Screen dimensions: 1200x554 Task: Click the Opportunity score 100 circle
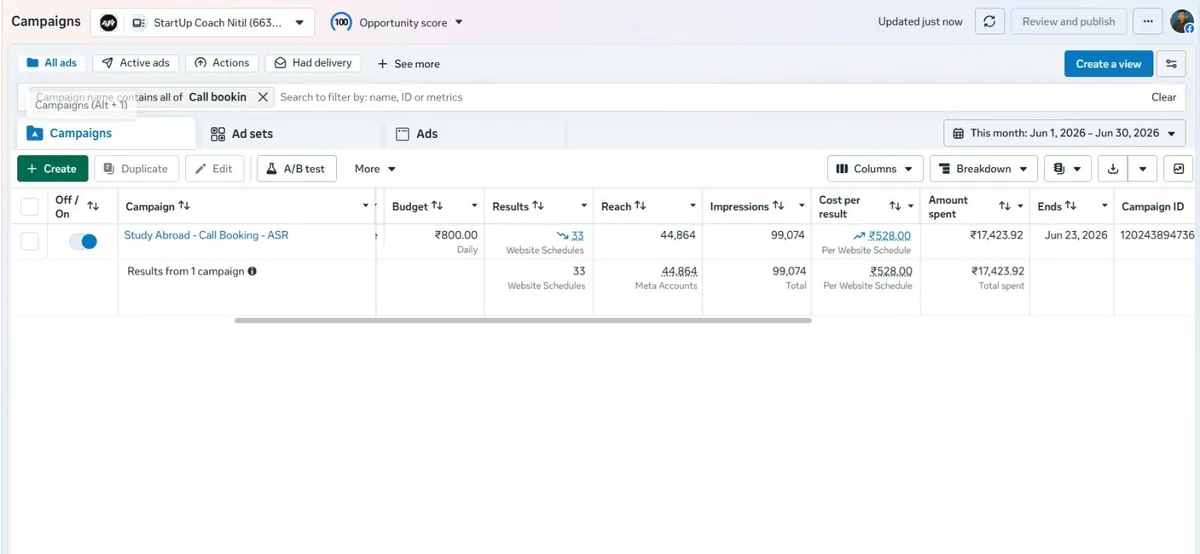[341, 22]
